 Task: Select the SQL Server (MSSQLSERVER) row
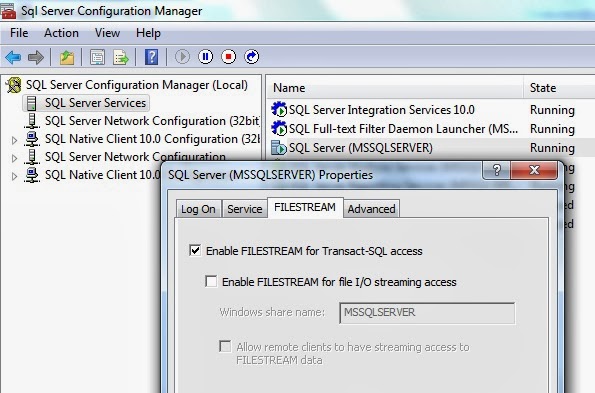pos(360,148)
